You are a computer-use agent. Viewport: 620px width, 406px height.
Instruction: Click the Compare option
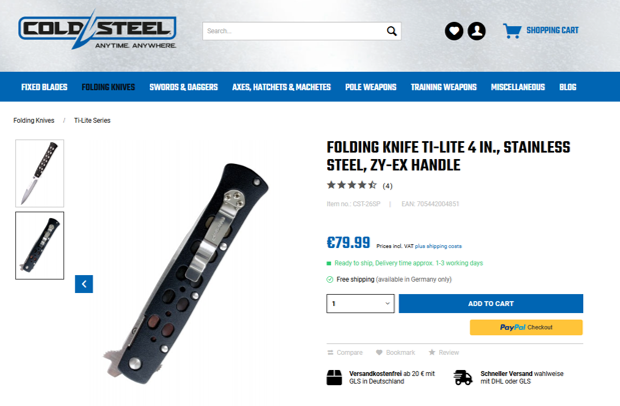coord(345,352)
